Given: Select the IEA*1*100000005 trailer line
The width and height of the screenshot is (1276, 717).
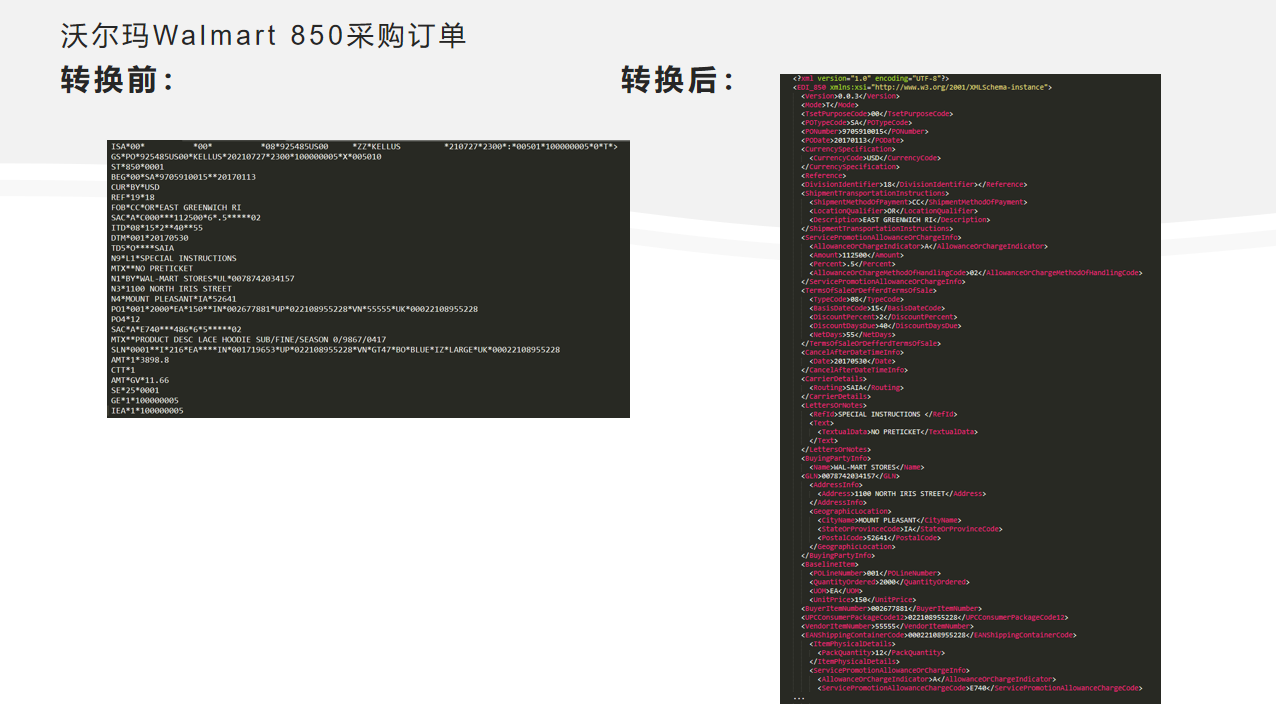Looking at the screenshot, I should pos(147,411).
